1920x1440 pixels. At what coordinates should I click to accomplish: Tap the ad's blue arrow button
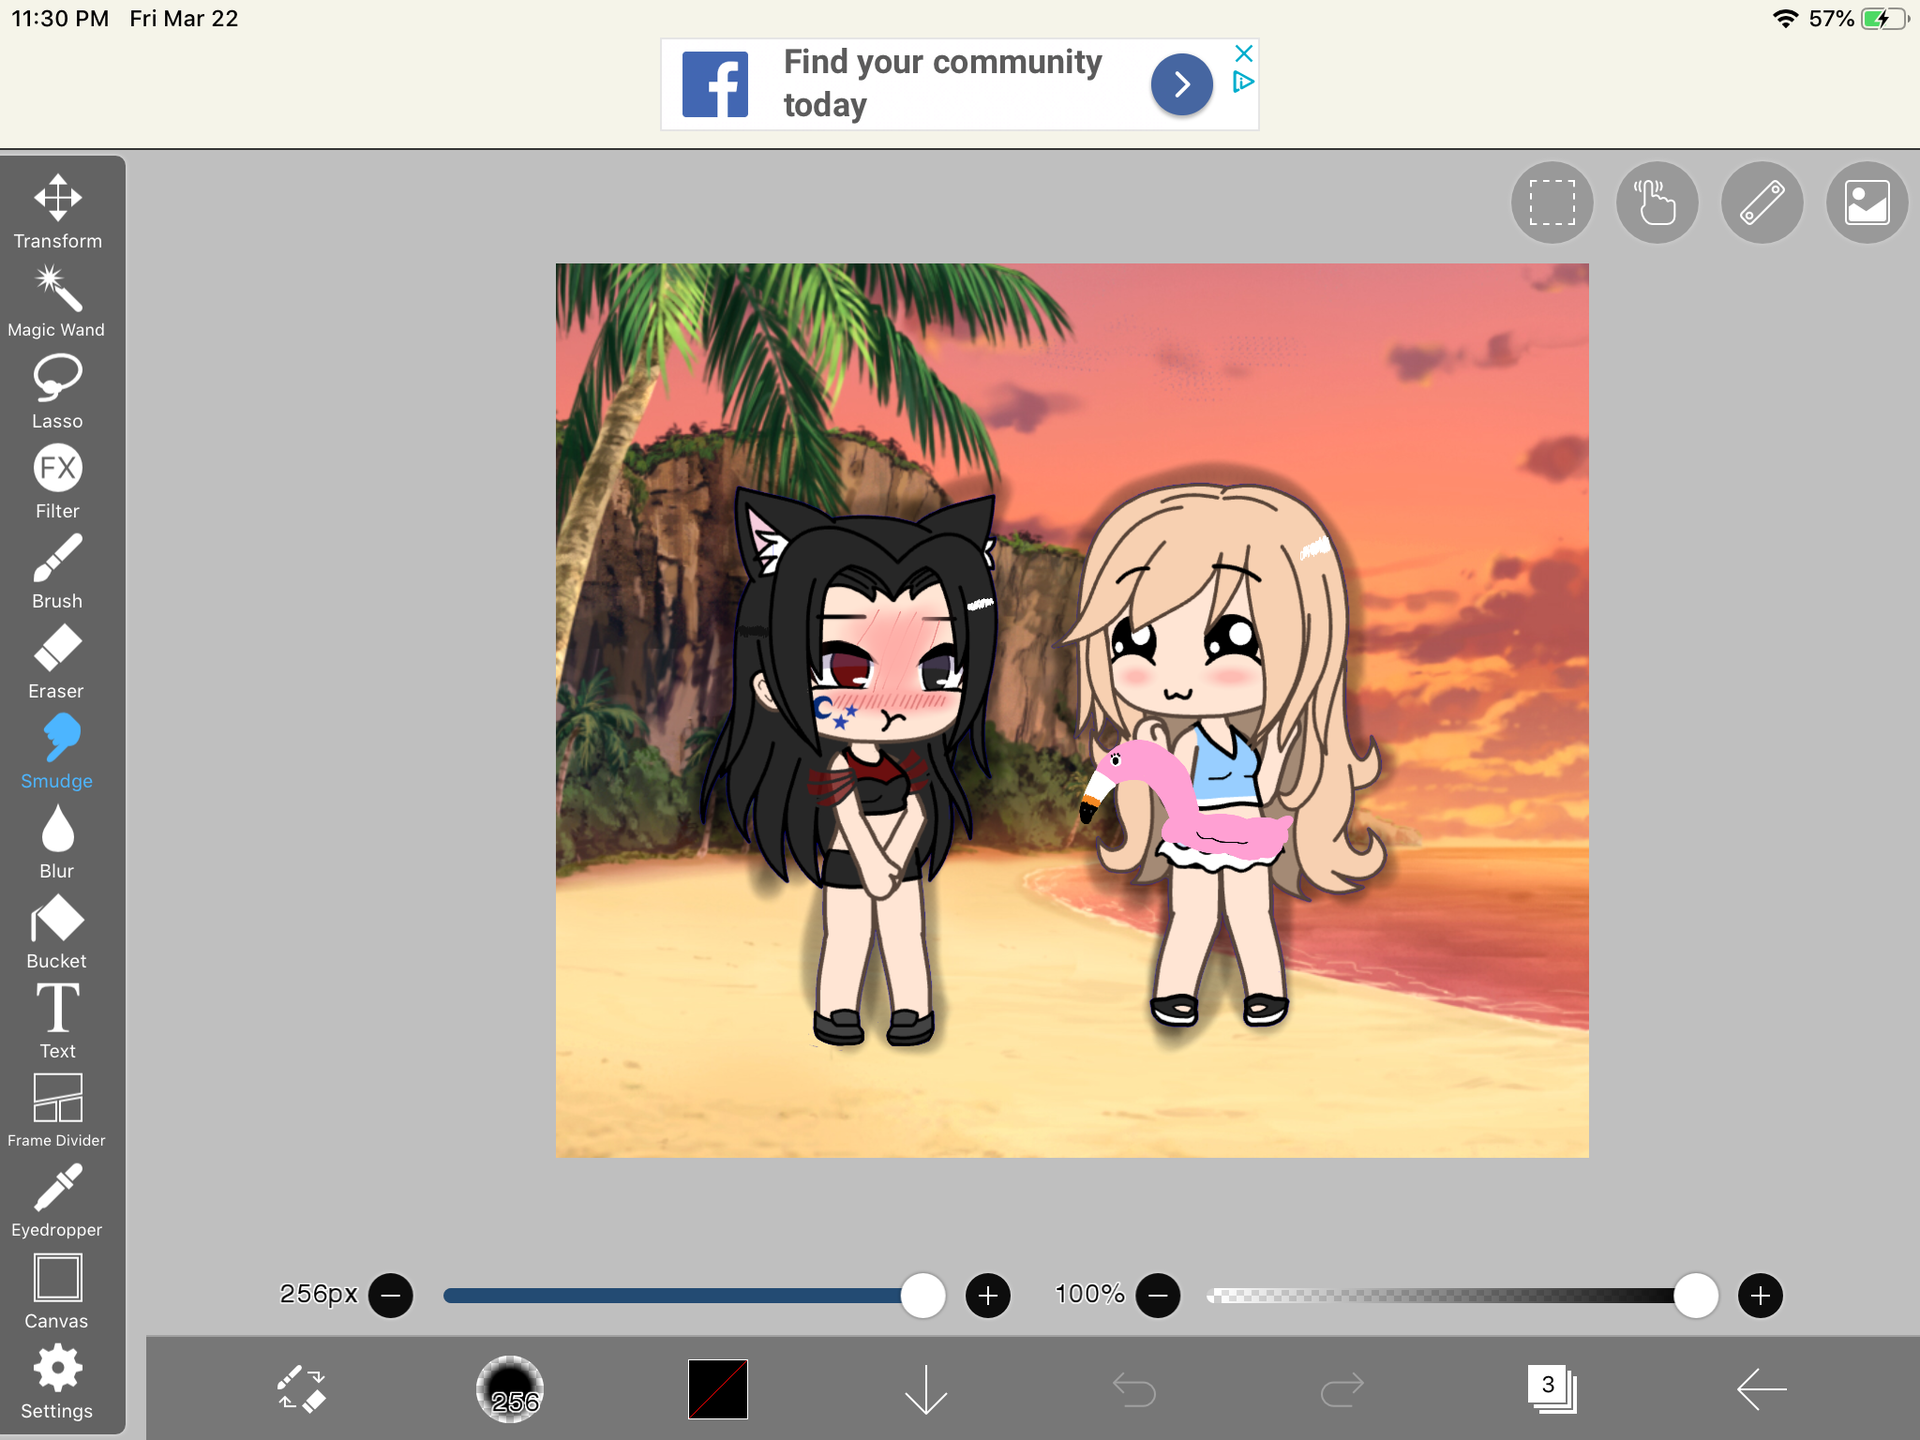[x=1182, y=84]
